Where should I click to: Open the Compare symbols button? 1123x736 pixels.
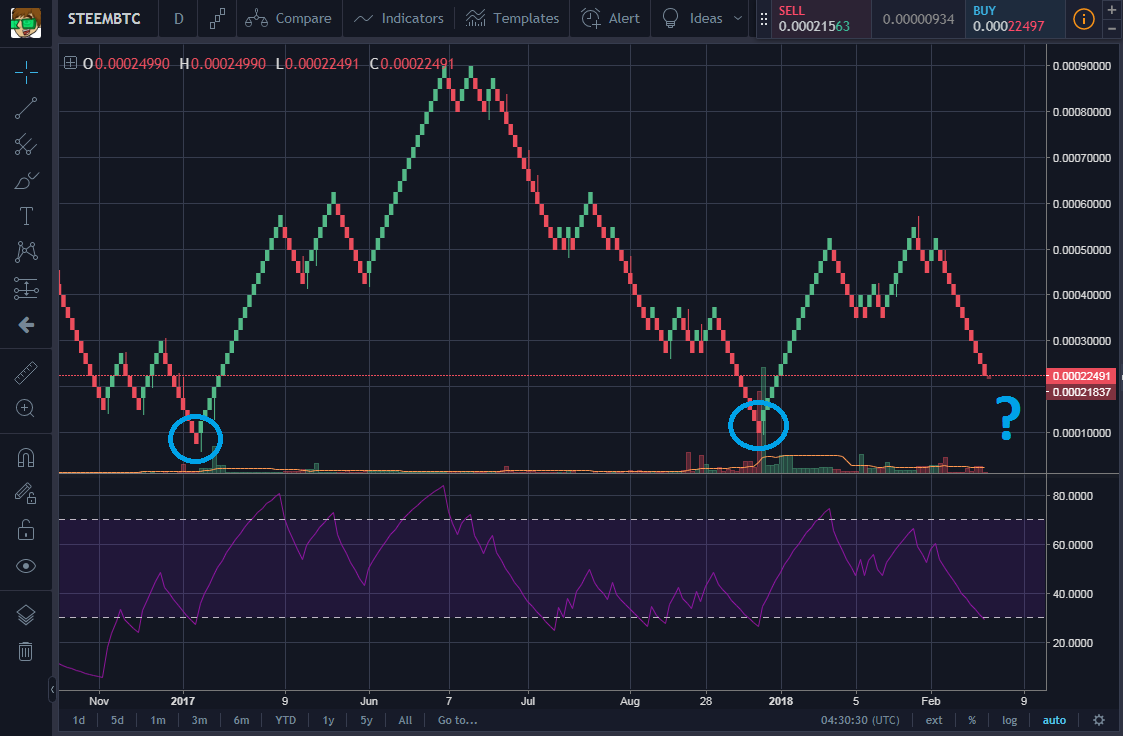(289, 19)
